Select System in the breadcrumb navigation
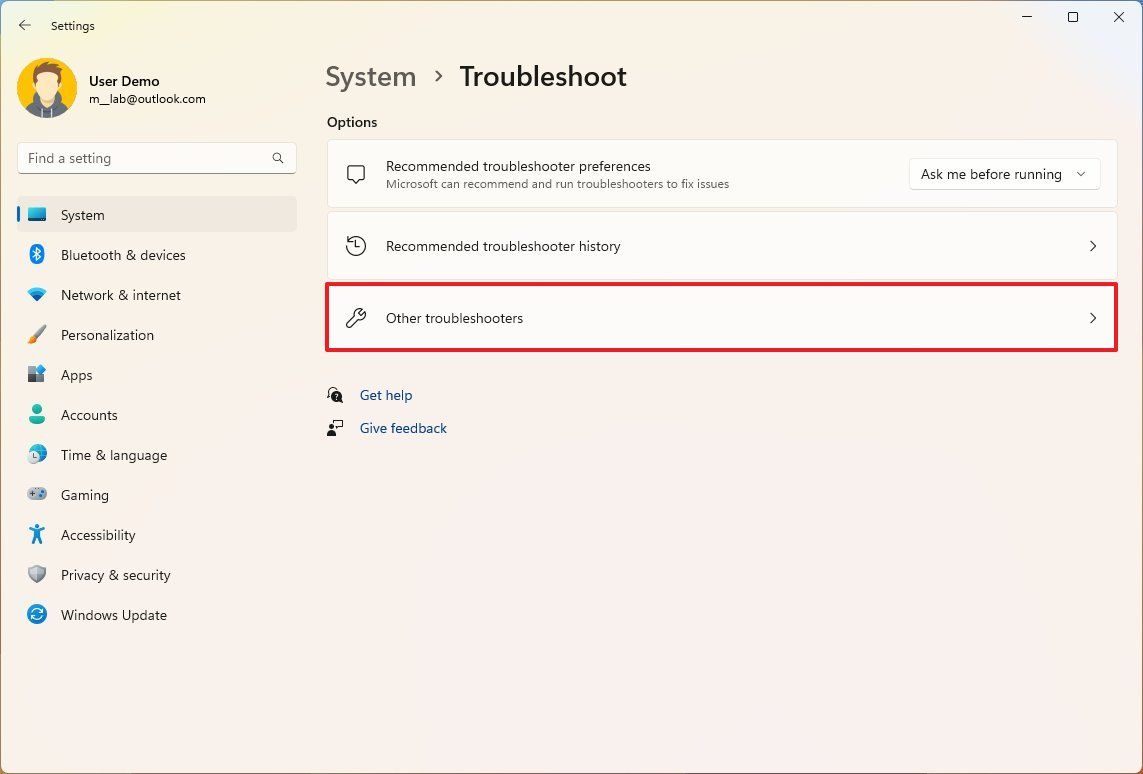The image size is (1143, 774). point(370,76)
